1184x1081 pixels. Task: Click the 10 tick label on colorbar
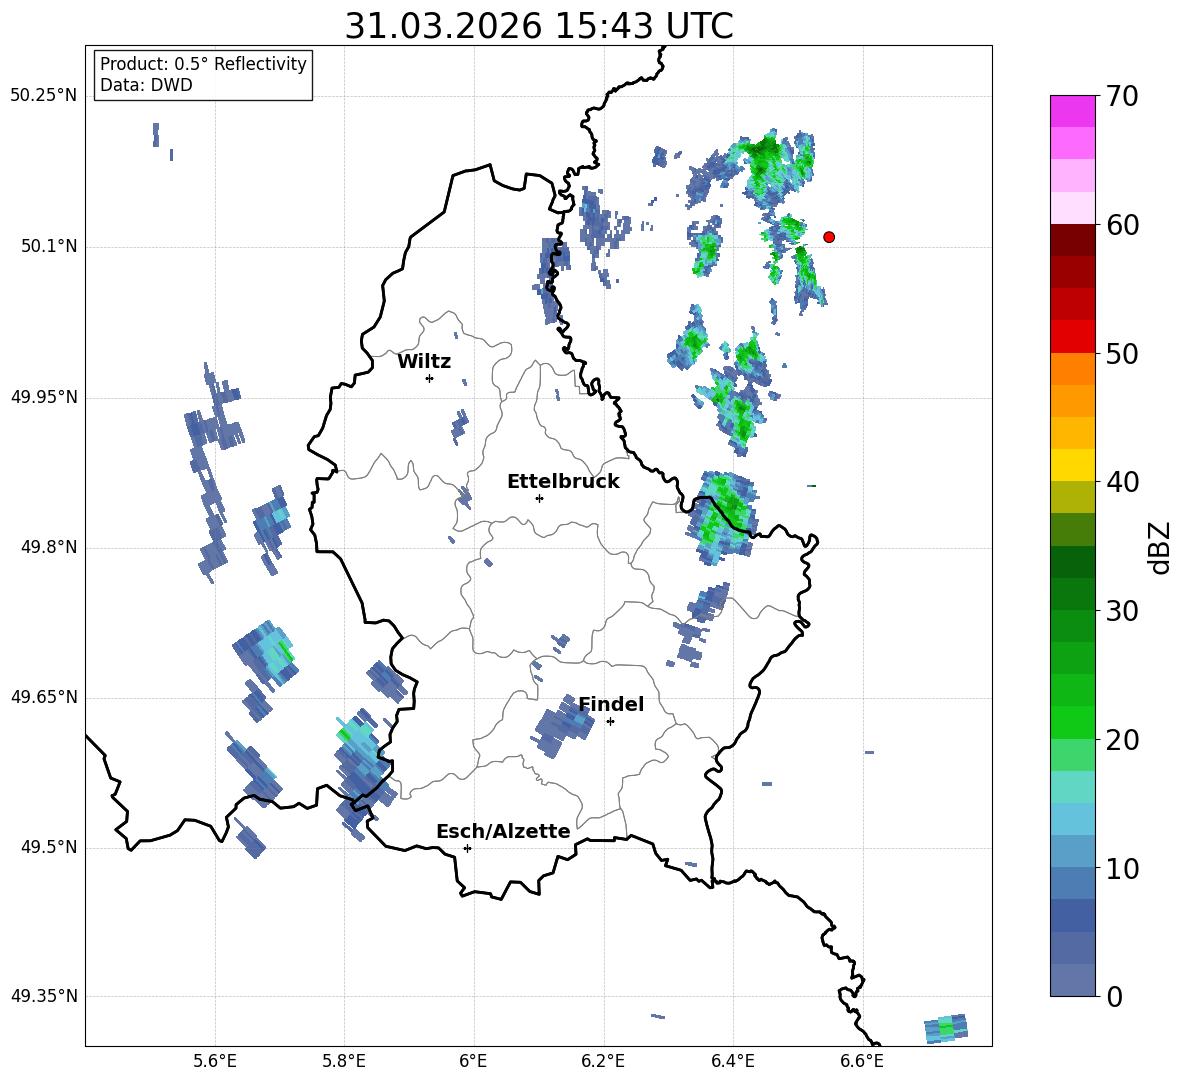tap(1122, 868)
